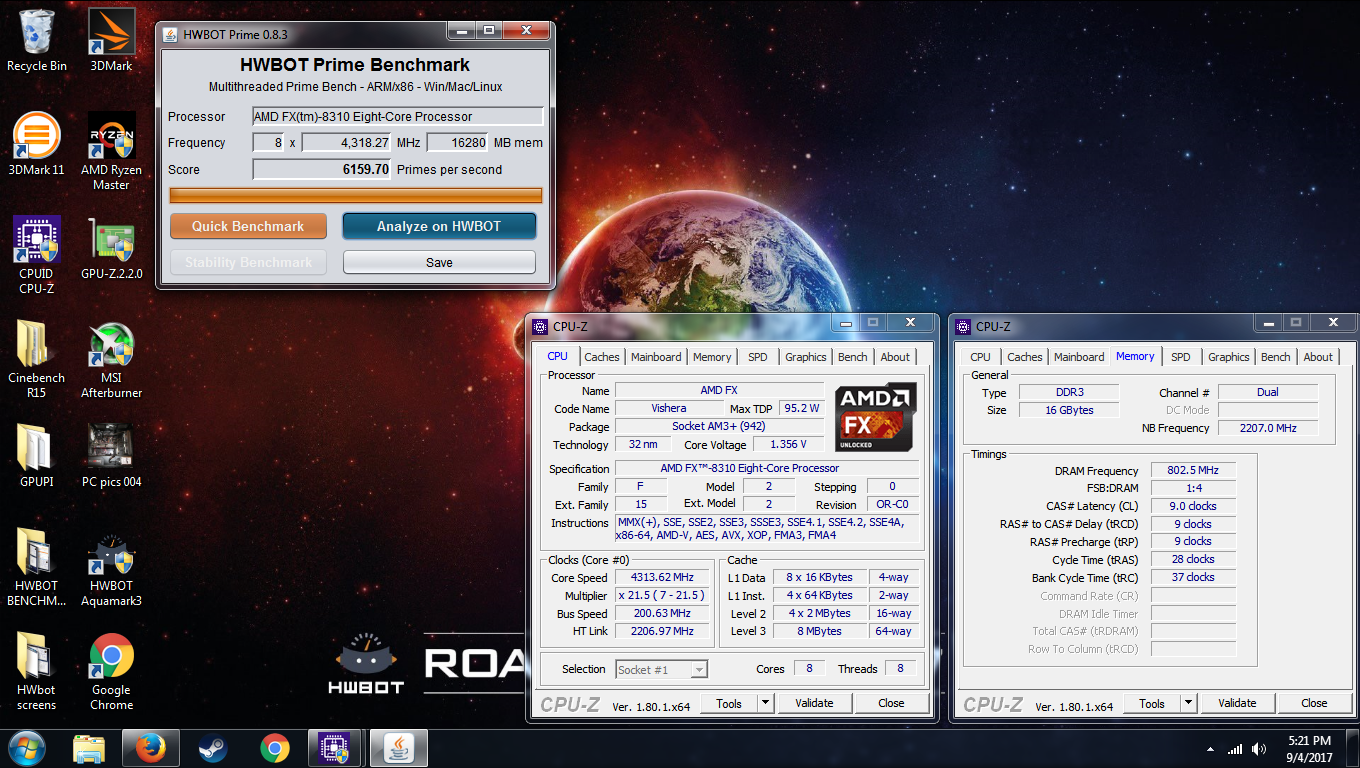Select the Mainboard tab in the left CPU-Z window

click(x=656, y=357)
